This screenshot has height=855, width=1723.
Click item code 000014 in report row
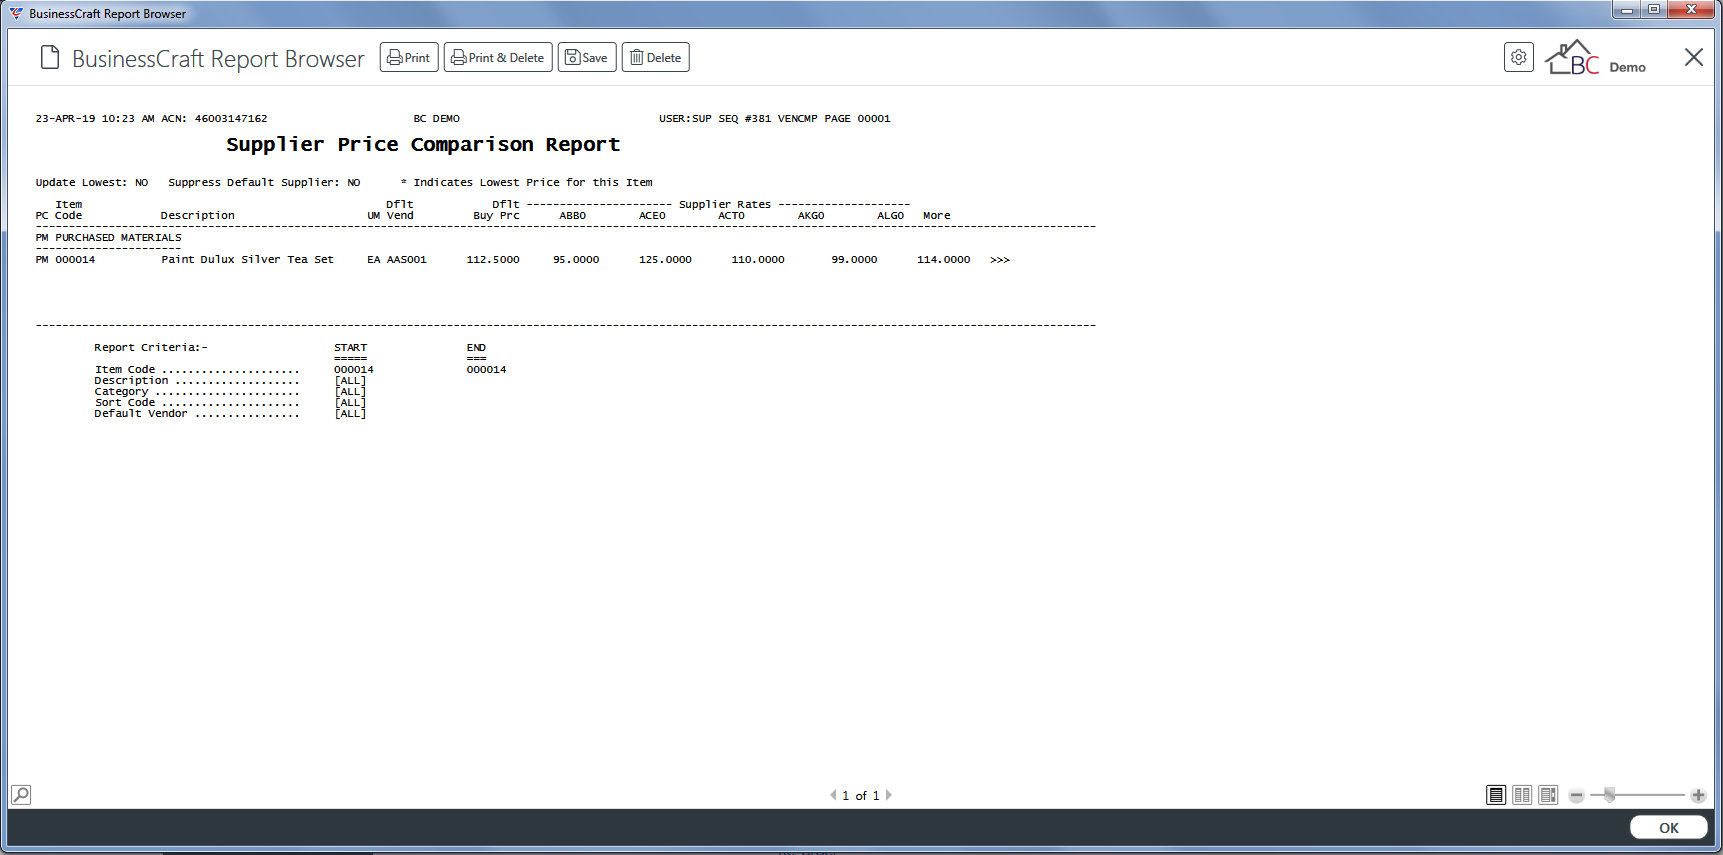coord(75,260)
